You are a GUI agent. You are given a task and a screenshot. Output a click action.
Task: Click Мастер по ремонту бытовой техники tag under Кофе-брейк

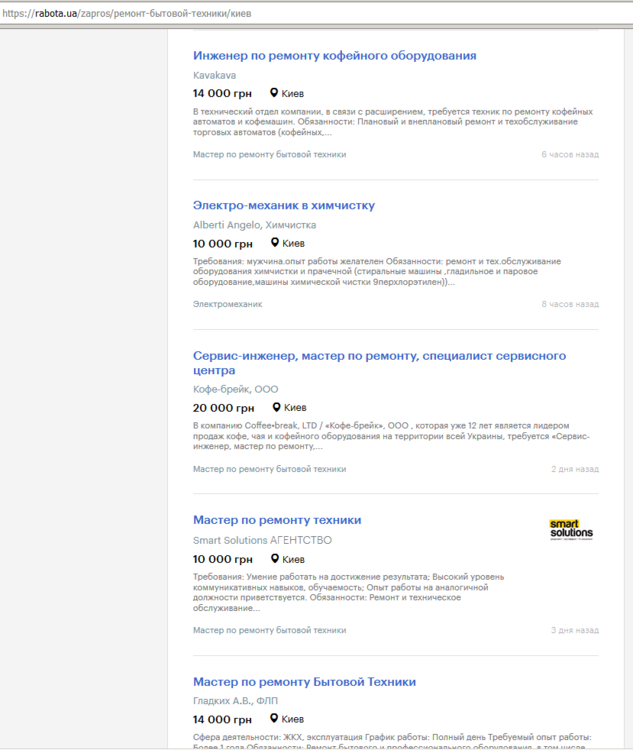(269, 469)
